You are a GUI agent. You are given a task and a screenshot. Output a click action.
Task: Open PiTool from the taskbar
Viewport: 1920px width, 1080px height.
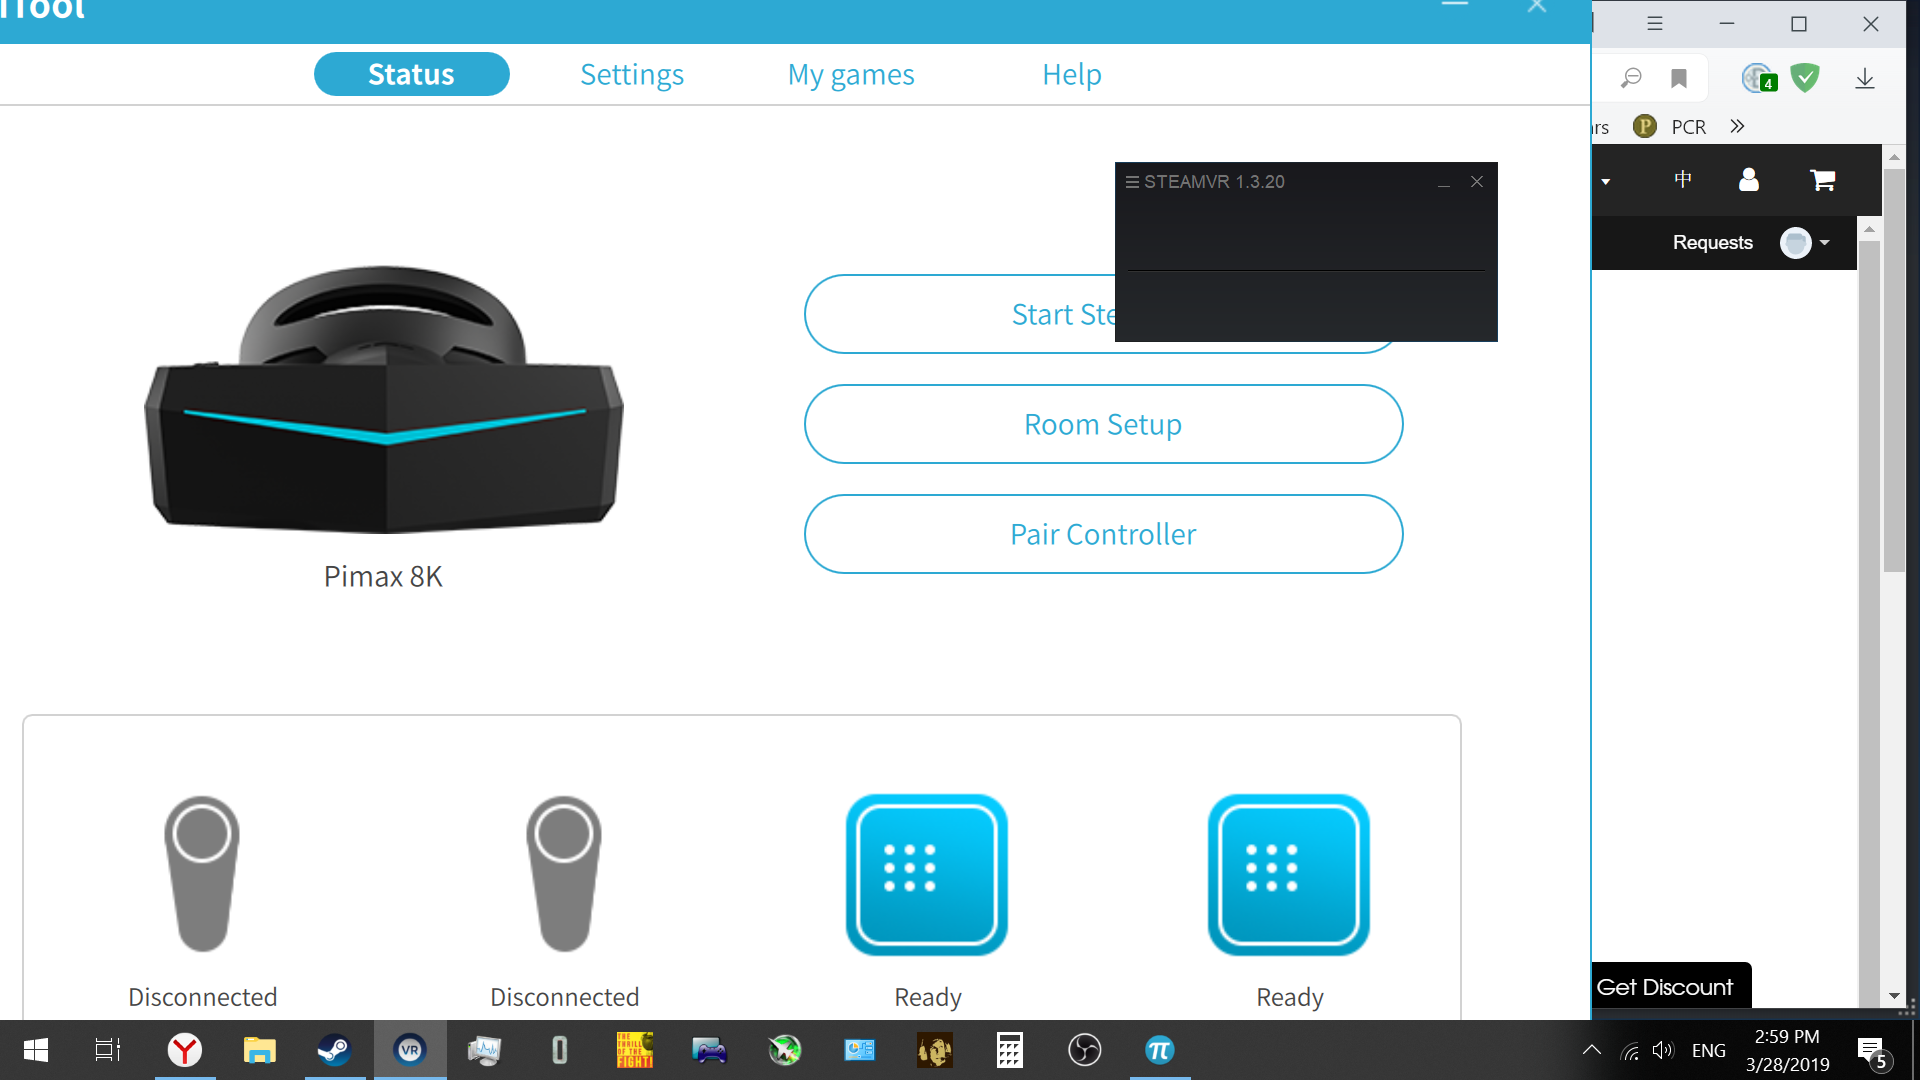(1160, 1050)
